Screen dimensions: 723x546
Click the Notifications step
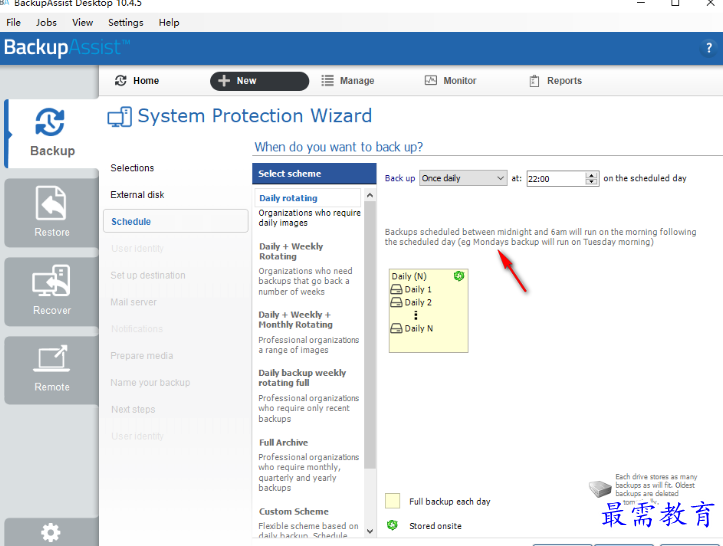point(136,329)
